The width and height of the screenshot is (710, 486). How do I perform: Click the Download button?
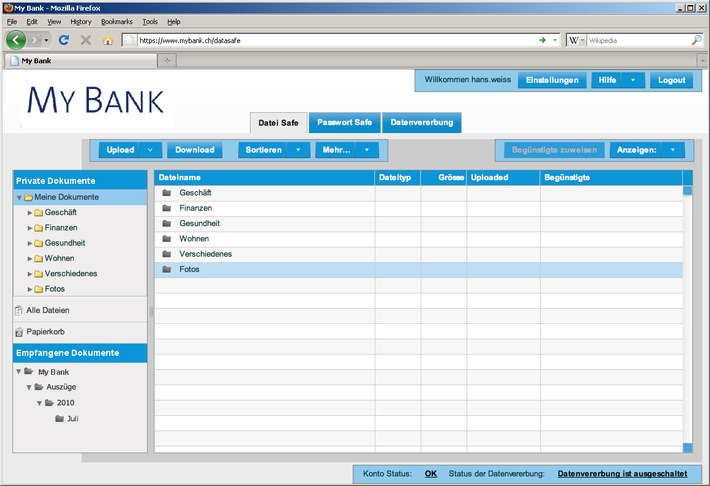(195, 150)
